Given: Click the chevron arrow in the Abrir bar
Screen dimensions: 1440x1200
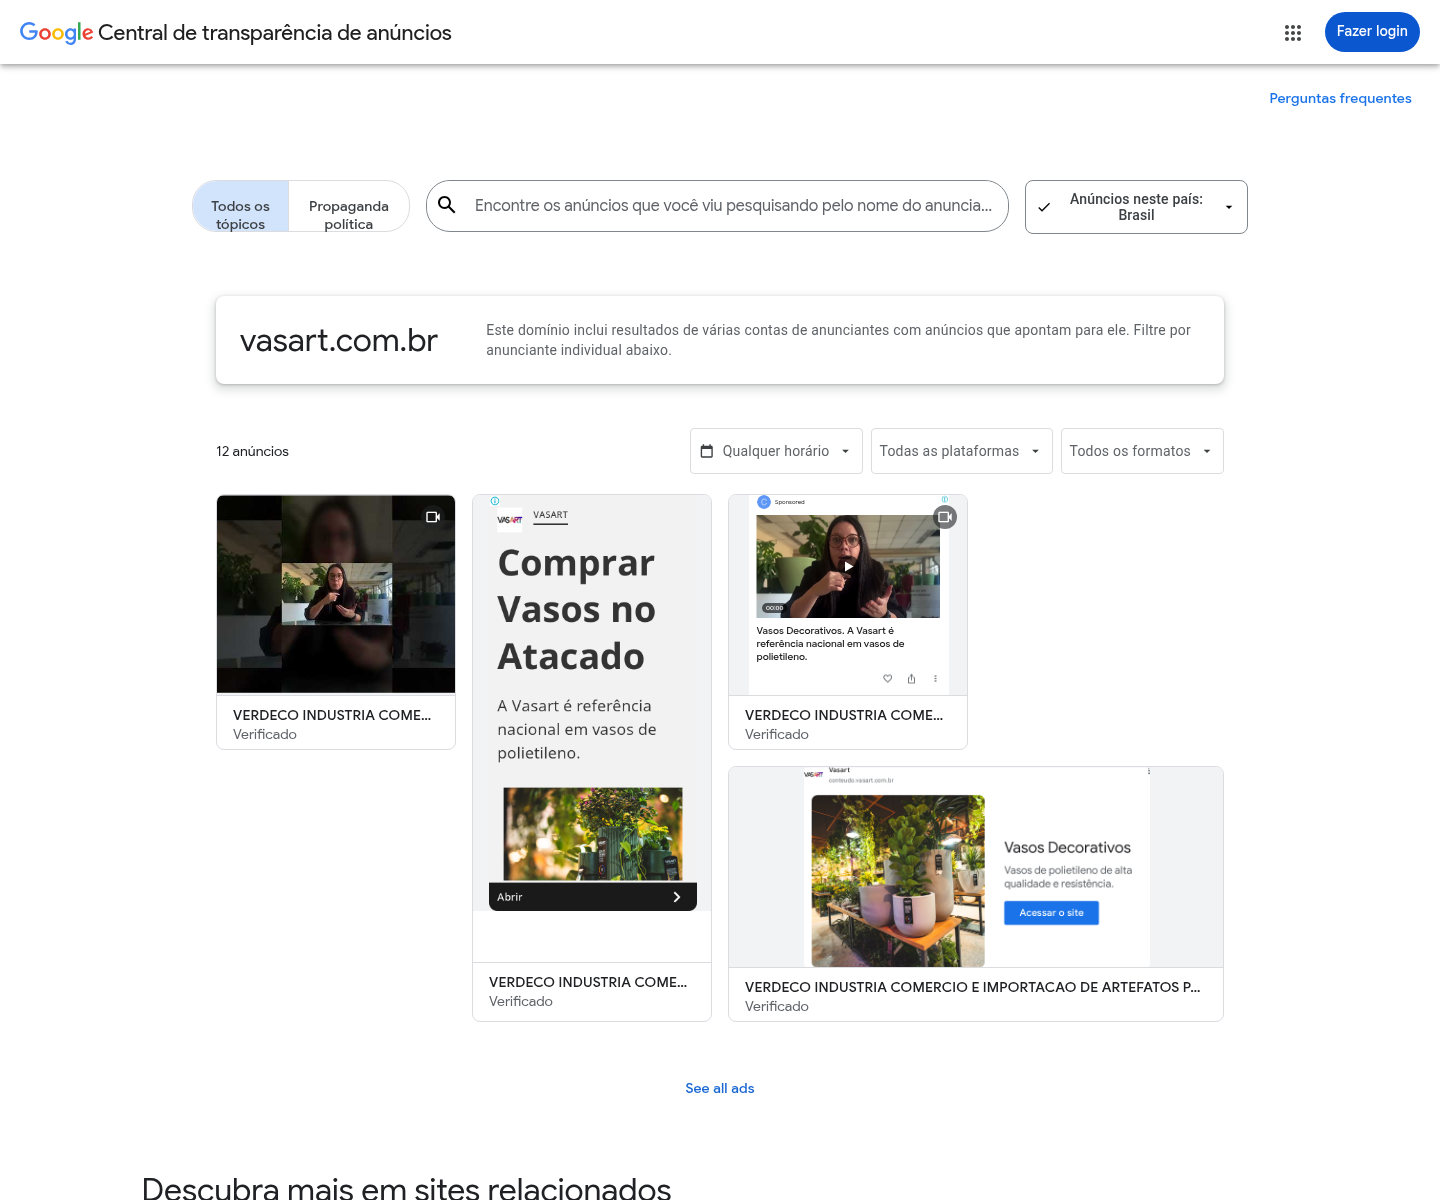Looking at the screenshot, I should pyautogui.click(x=677, y=897).
